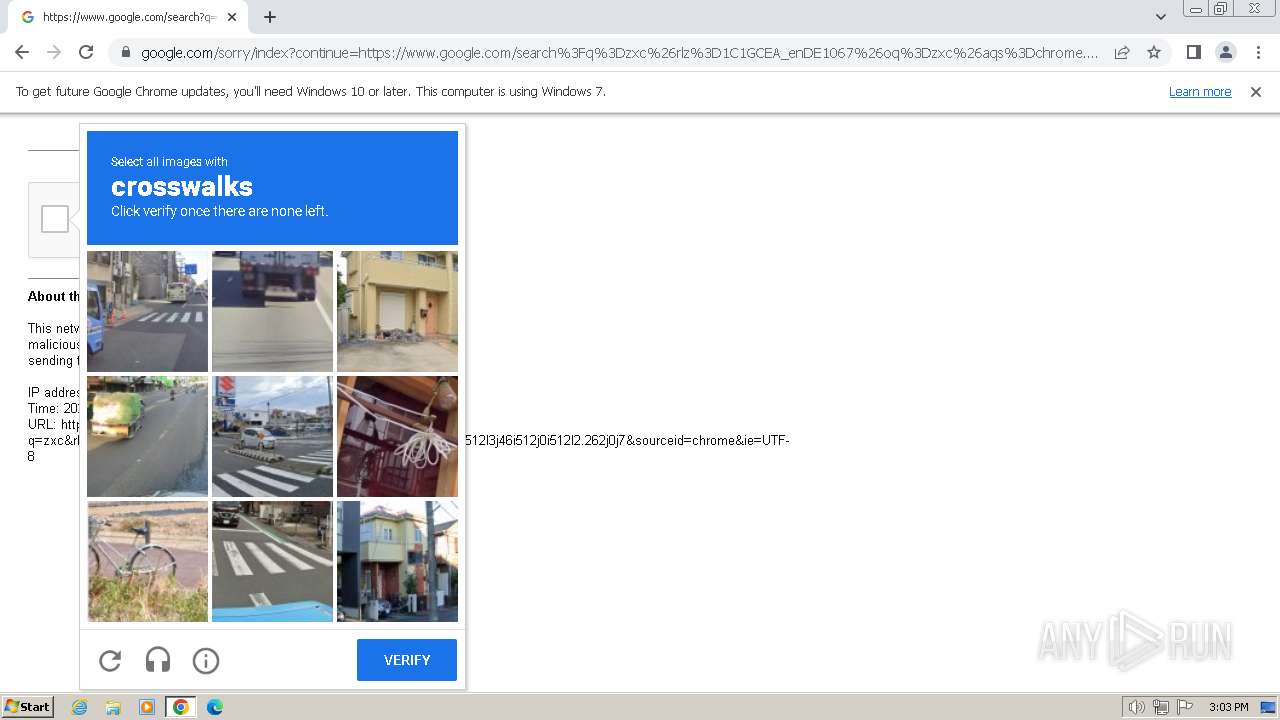
Task: Click the volume speaker tray icon
Action: pos(1137,707)
